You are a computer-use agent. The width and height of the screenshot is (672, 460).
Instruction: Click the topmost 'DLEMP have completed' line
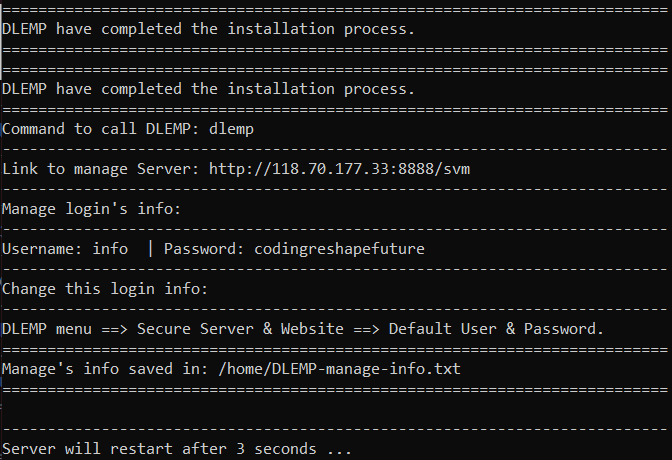point(208,28)
